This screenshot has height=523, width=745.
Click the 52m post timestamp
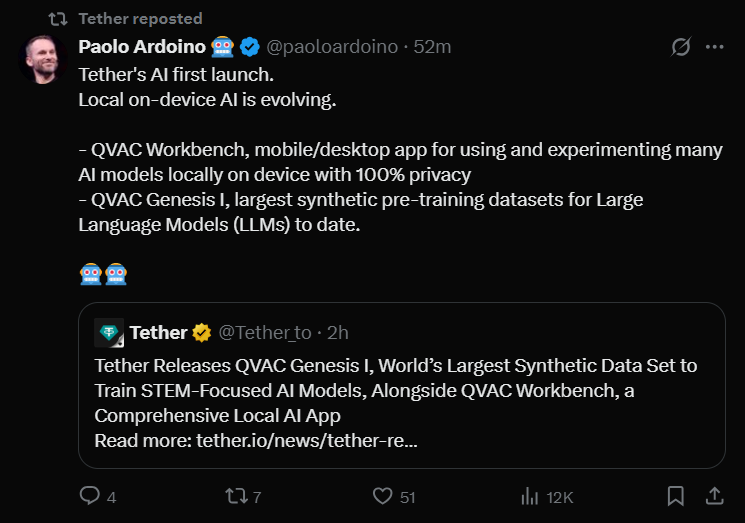433,47
